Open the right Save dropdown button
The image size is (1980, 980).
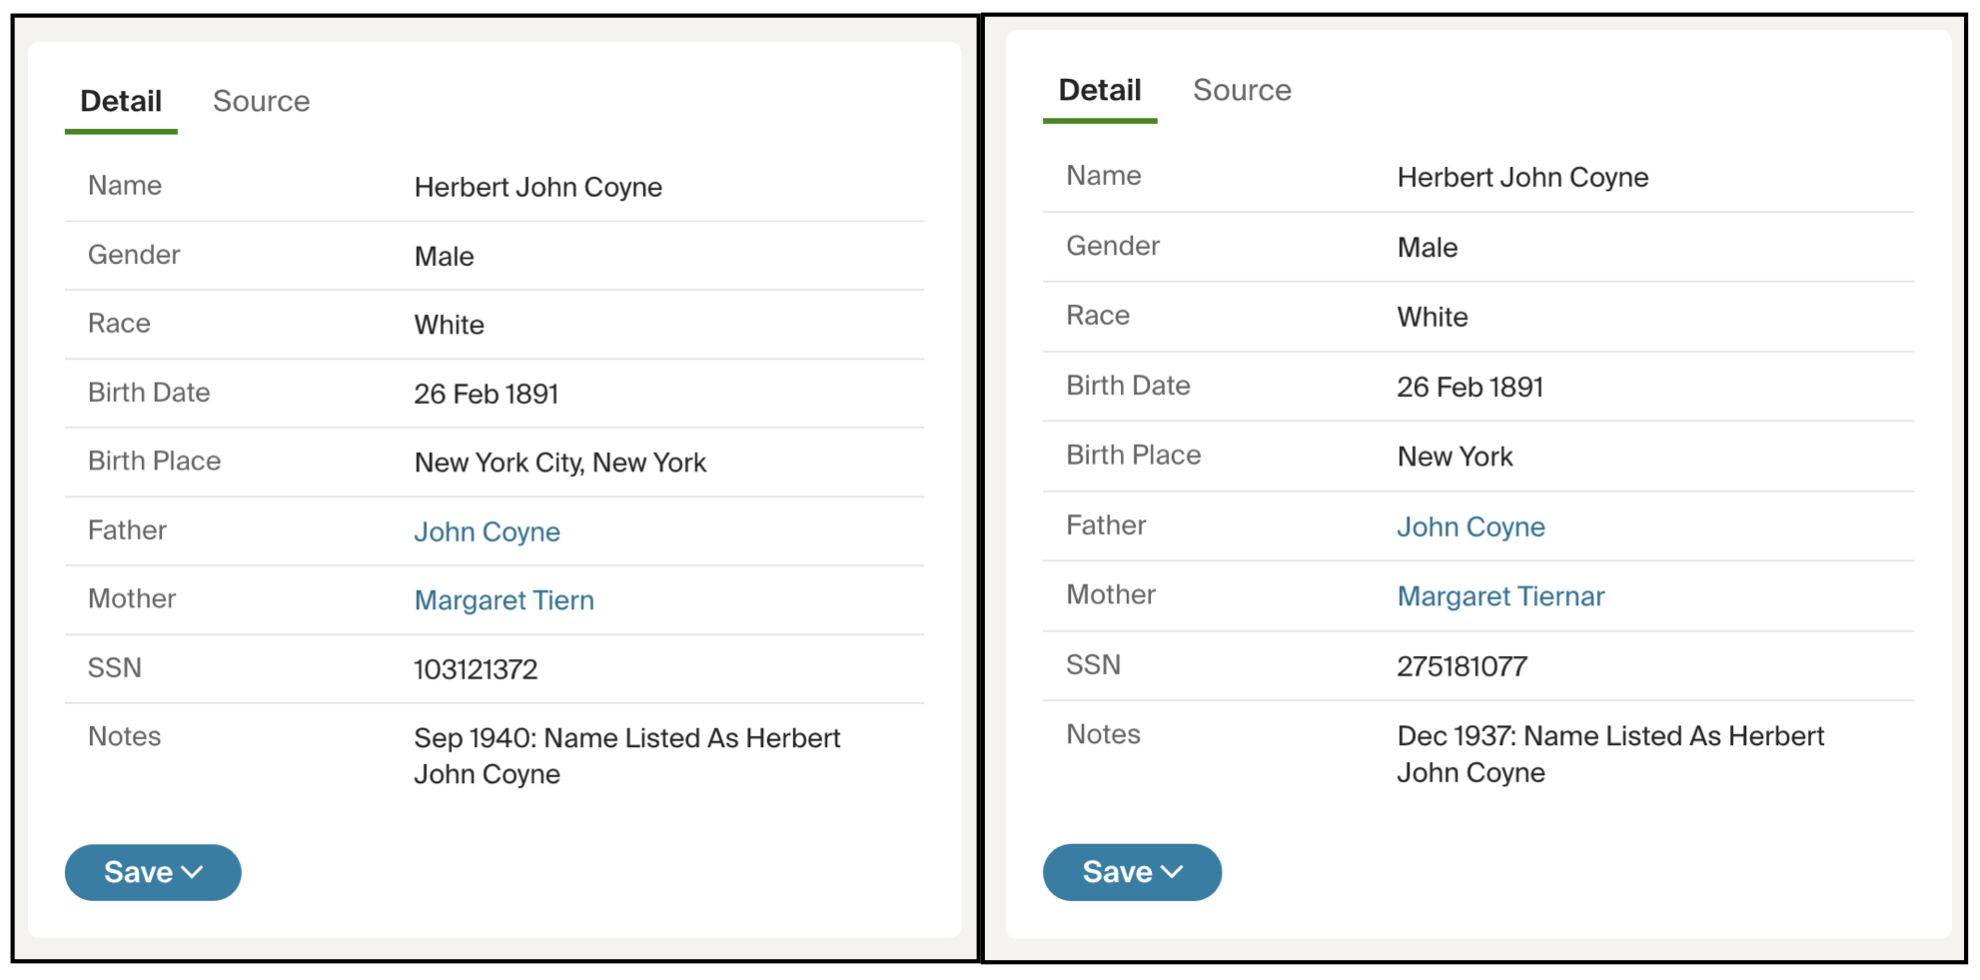(x=1132, y=872)
